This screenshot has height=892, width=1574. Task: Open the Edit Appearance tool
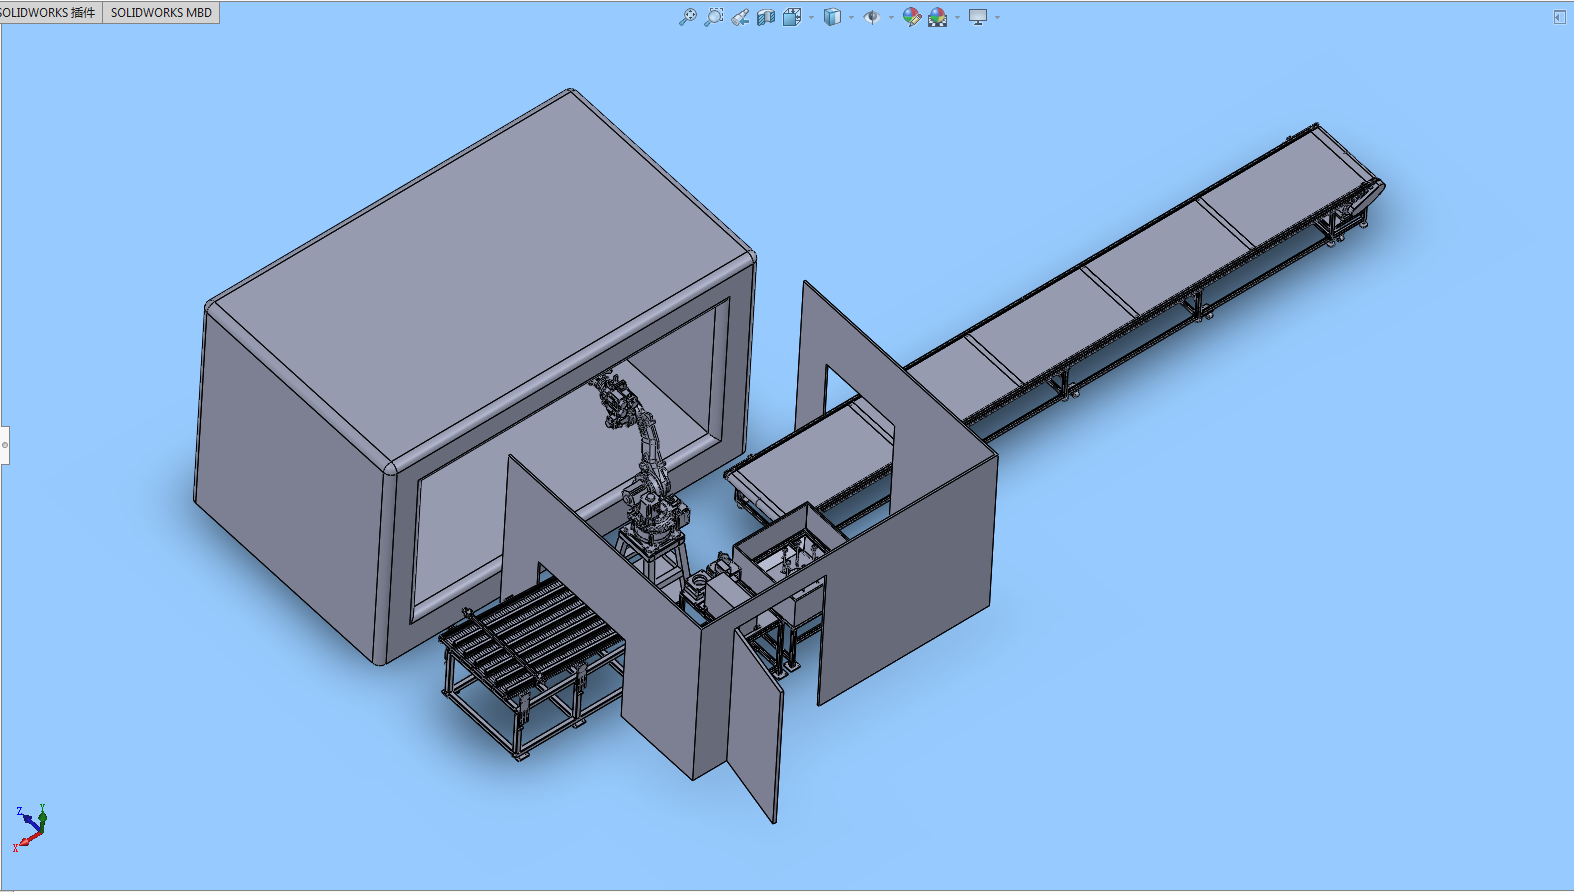coord(911,17)
